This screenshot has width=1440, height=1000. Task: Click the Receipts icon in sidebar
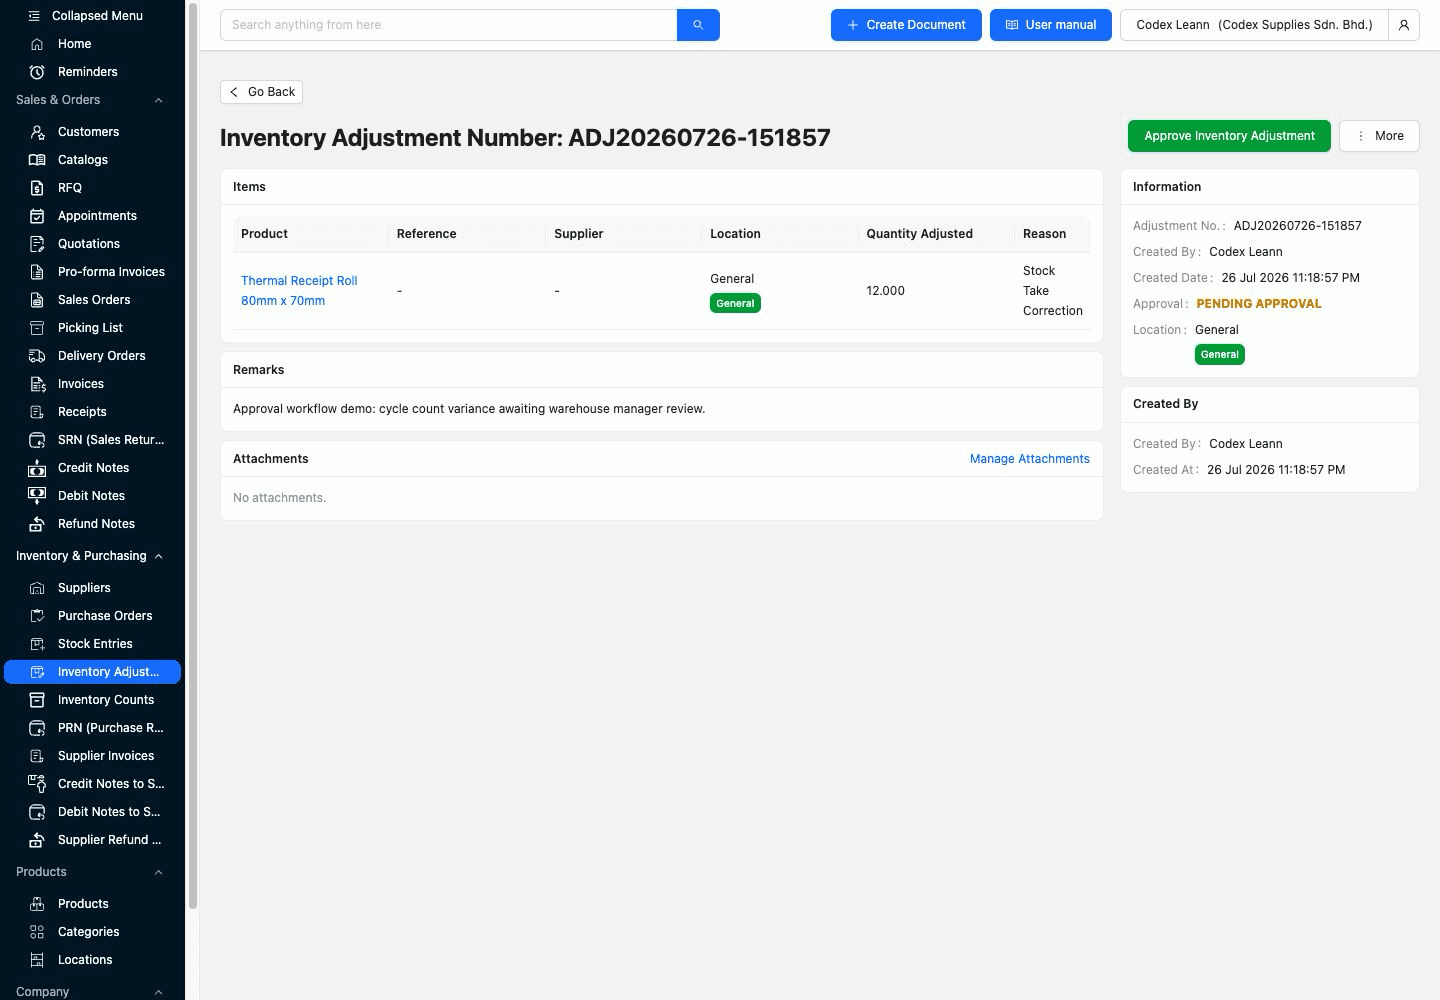click(x=37, y=412)
